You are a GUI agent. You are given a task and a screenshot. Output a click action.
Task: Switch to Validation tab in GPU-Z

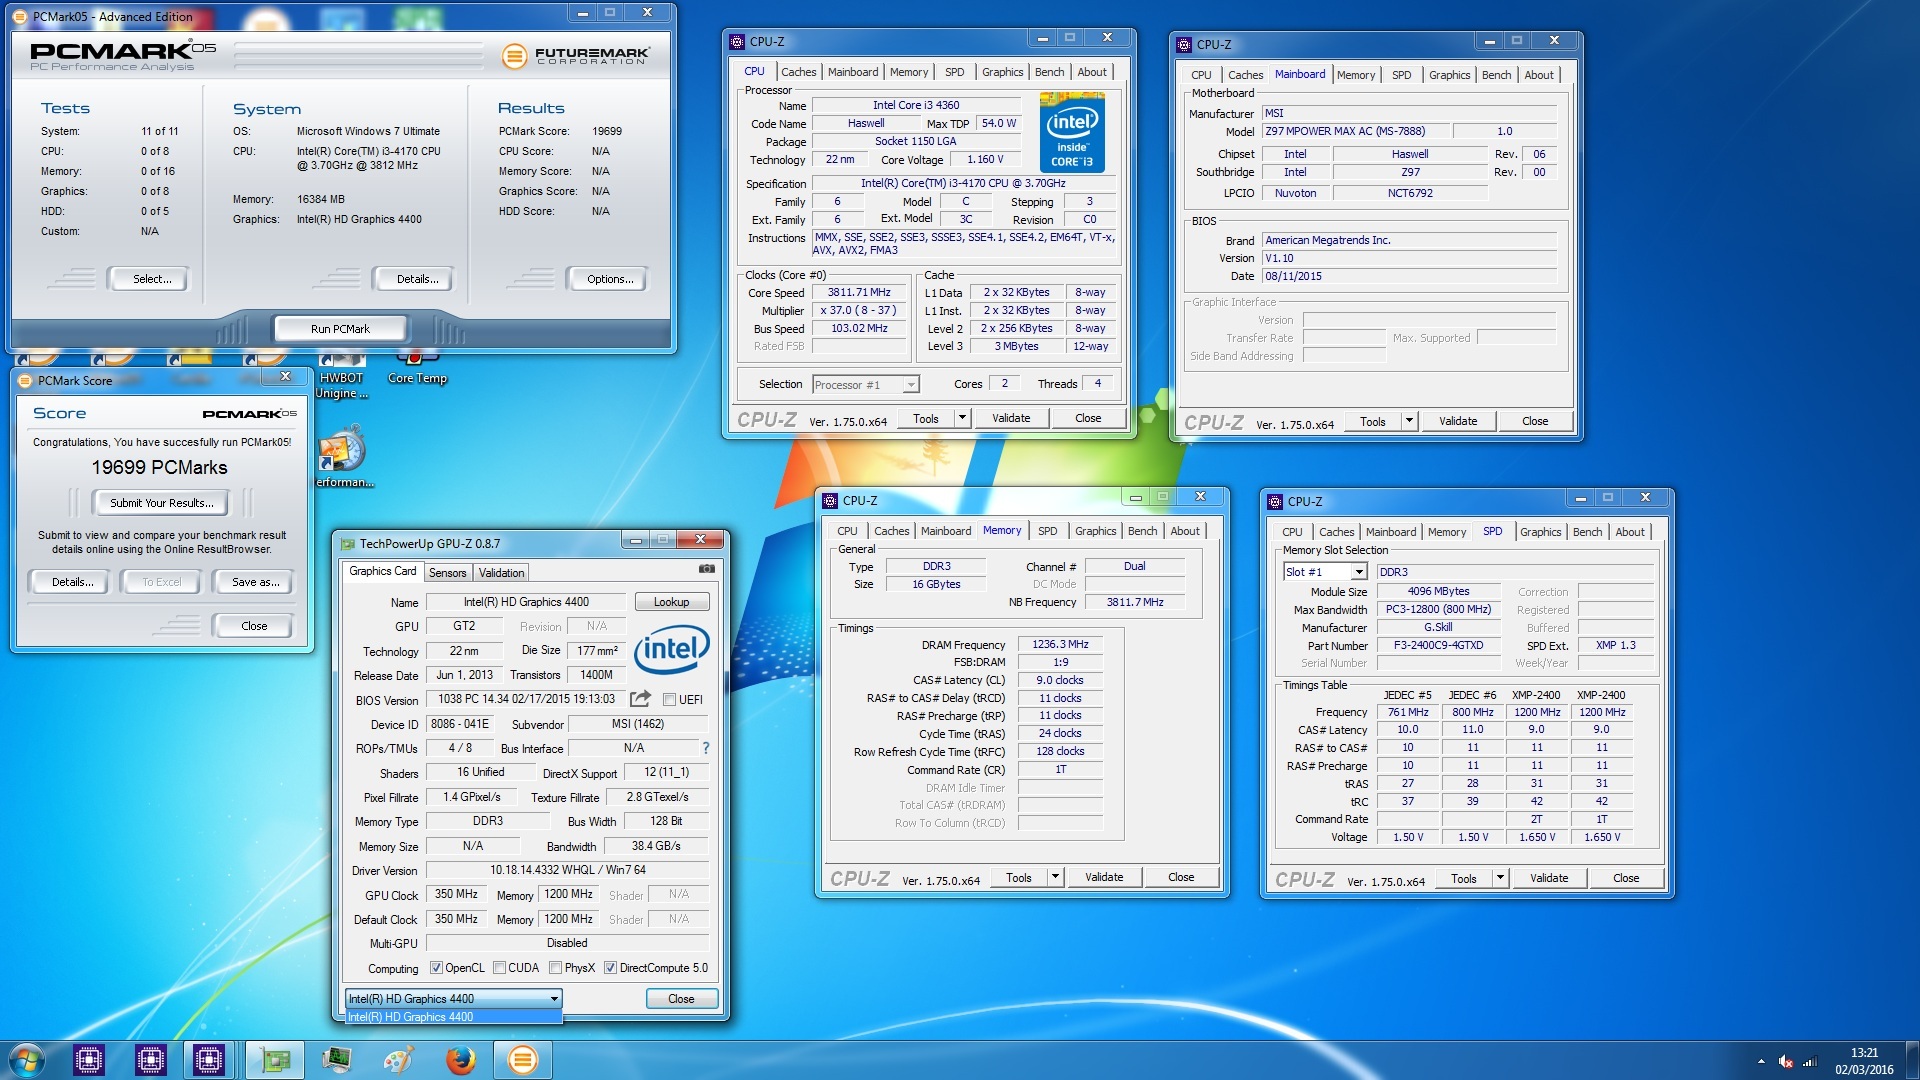tap(501, 573)
